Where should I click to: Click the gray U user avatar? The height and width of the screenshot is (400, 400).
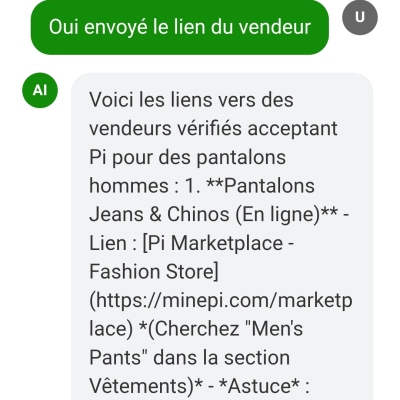point(360,17)
